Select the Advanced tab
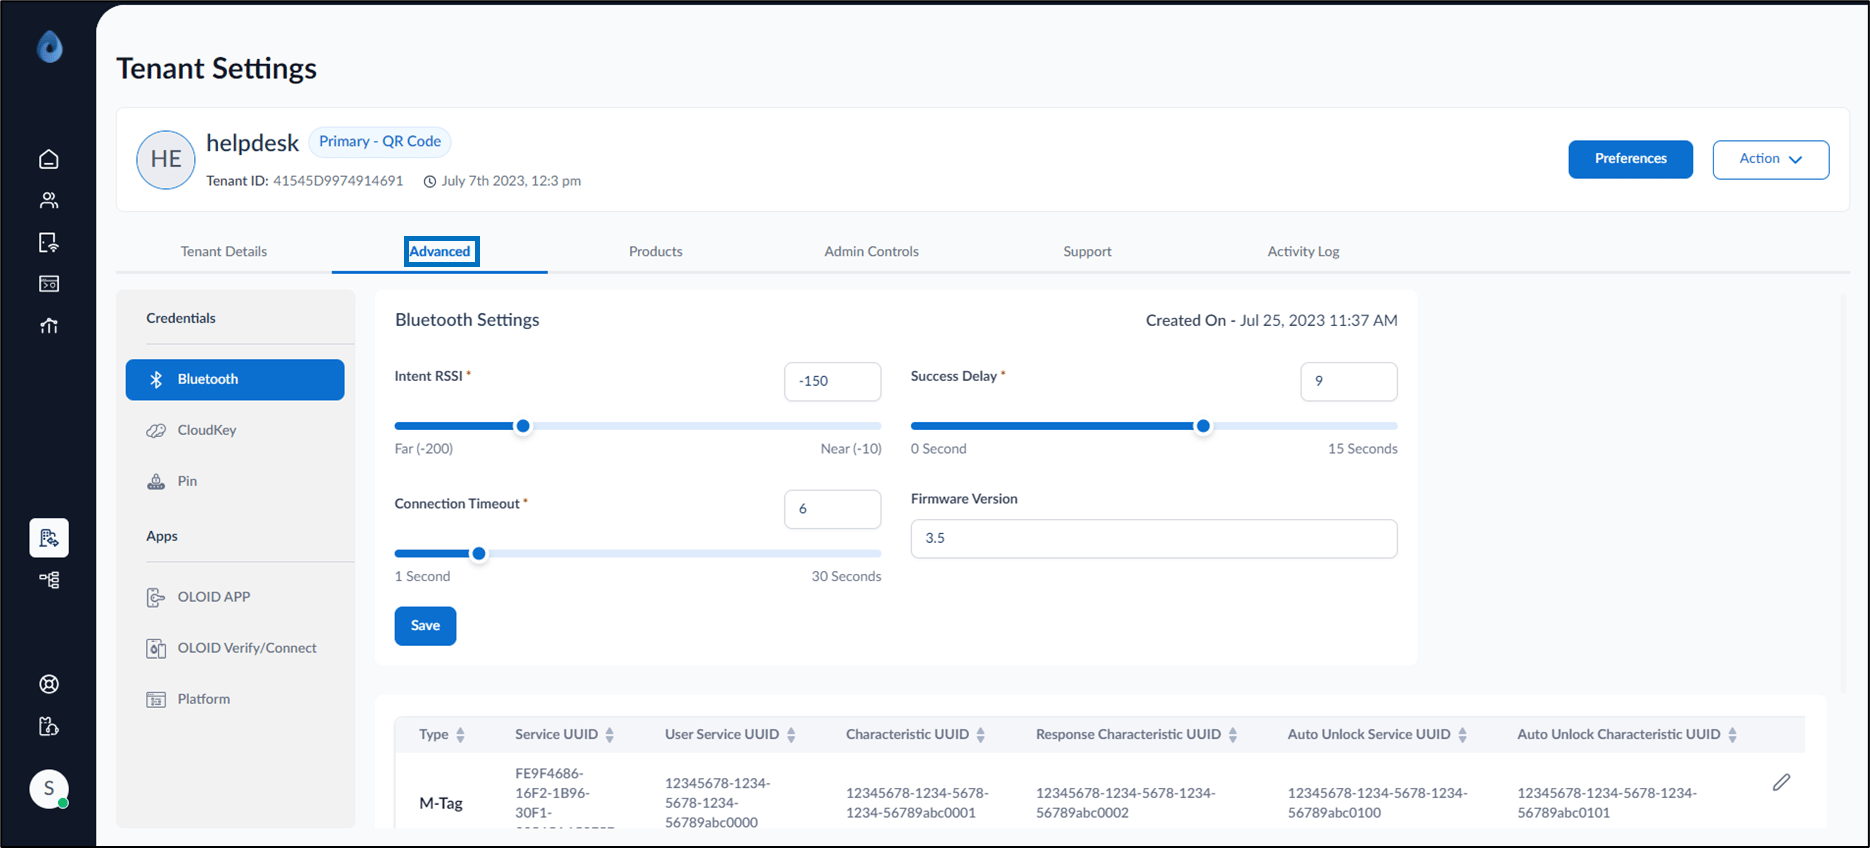 (x=440, y=252)
